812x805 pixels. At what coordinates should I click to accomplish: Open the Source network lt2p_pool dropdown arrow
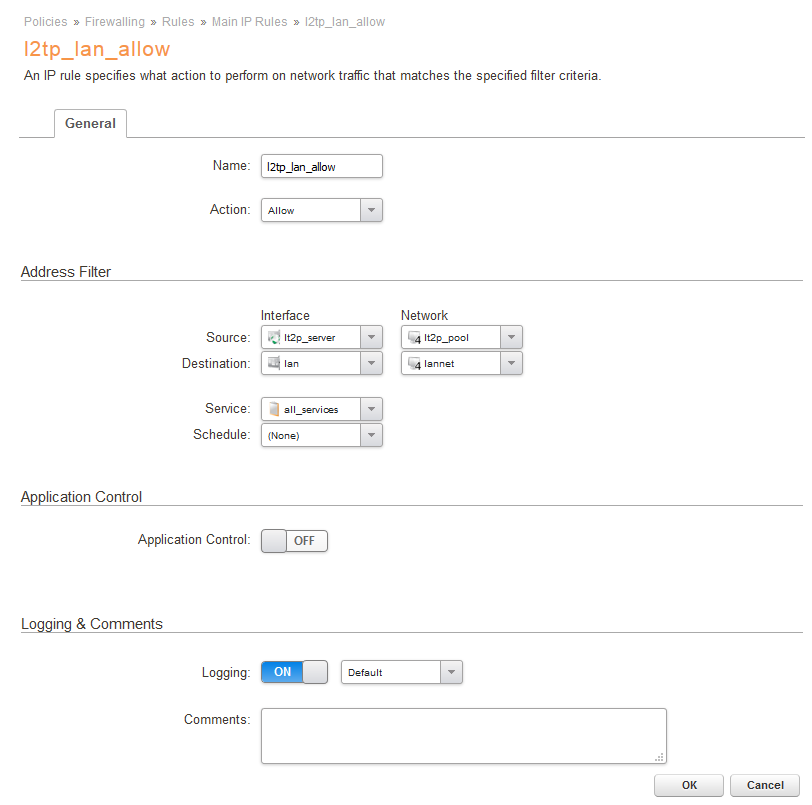tap(511, 337)
